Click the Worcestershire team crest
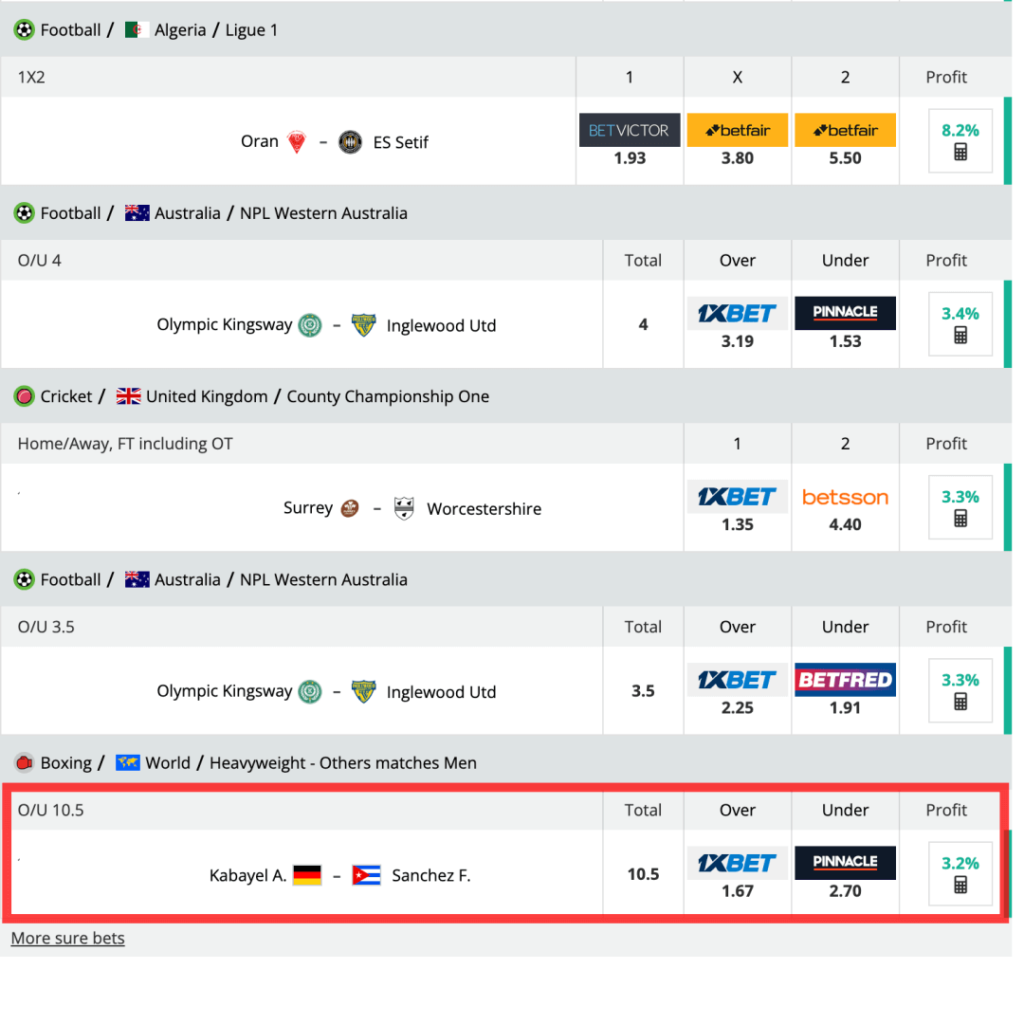The width and height of the screenshot is (1024, 1024). click(404, 508)
